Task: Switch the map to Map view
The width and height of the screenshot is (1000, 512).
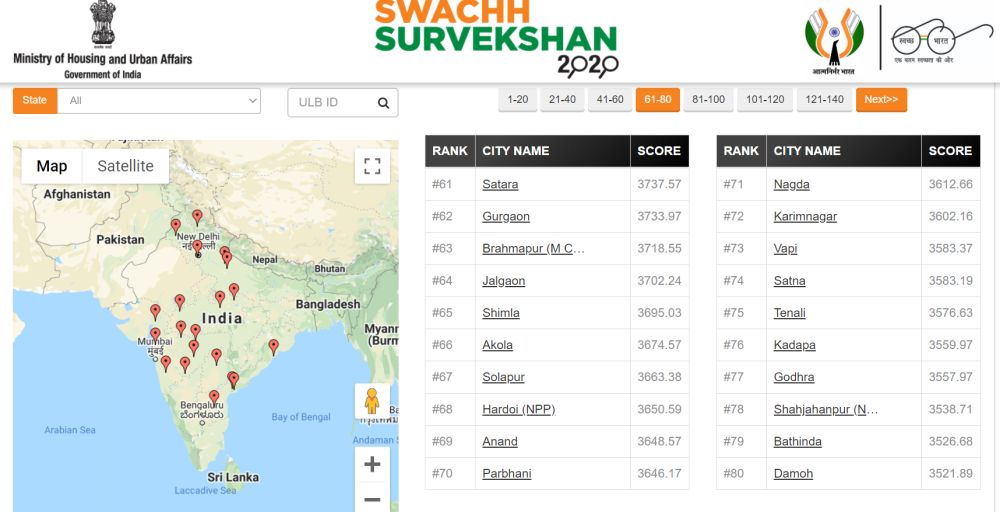Action: tap(52, 166)
